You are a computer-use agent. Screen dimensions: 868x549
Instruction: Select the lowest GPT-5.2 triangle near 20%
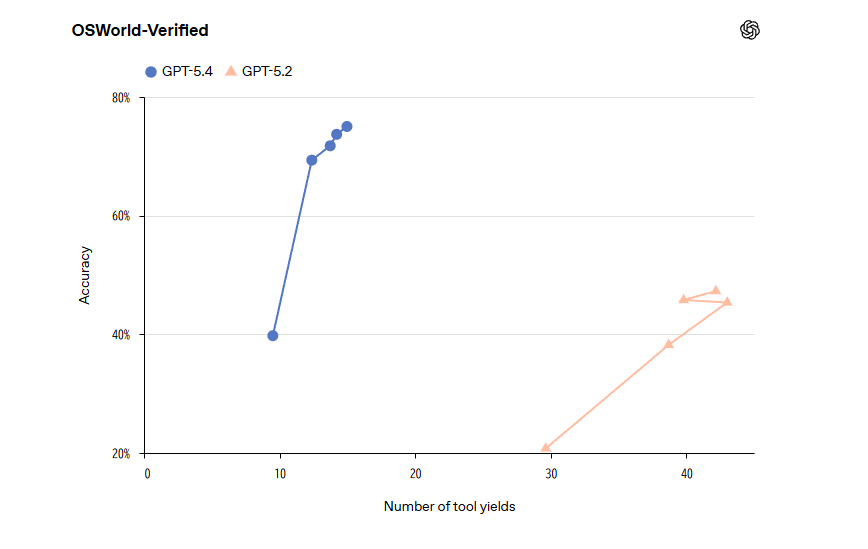(545, 448)
